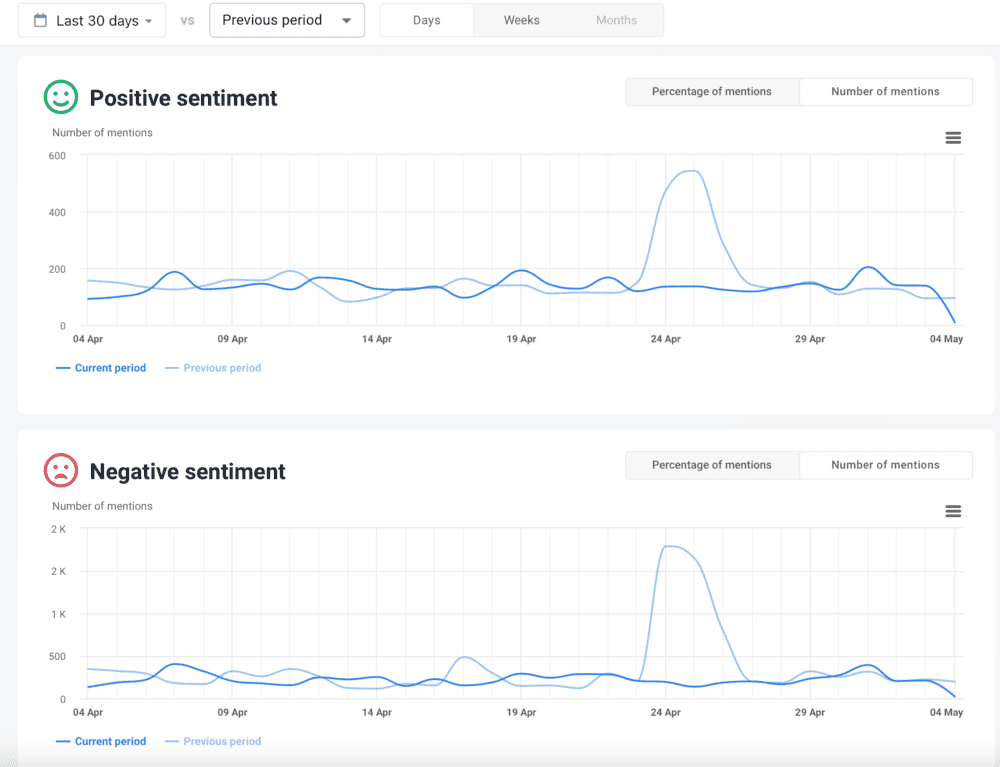Viewport: 1000px width, 767px height.
Task: Toggle Previous period series in Positive chart legend
Action: [x=213, y=368]
